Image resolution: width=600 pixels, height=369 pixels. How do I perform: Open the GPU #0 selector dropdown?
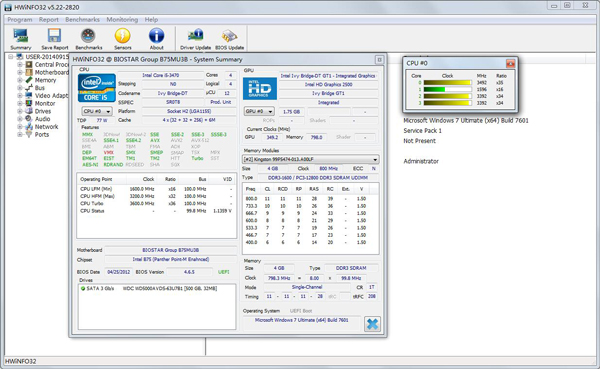pyautogui.click(x=259, y=111)
